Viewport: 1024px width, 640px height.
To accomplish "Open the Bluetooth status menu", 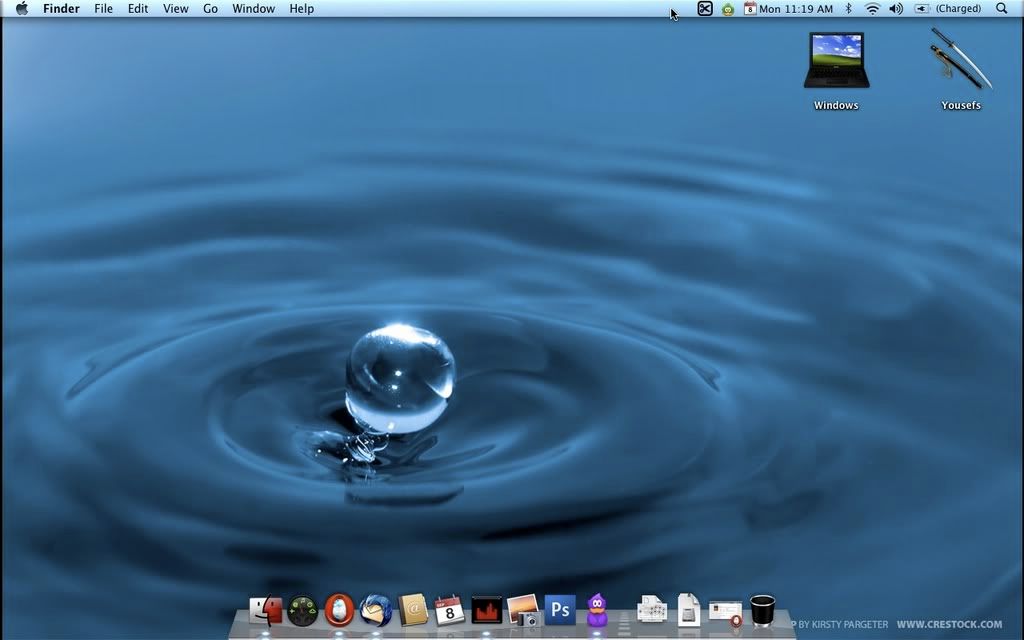I will 849,8.
